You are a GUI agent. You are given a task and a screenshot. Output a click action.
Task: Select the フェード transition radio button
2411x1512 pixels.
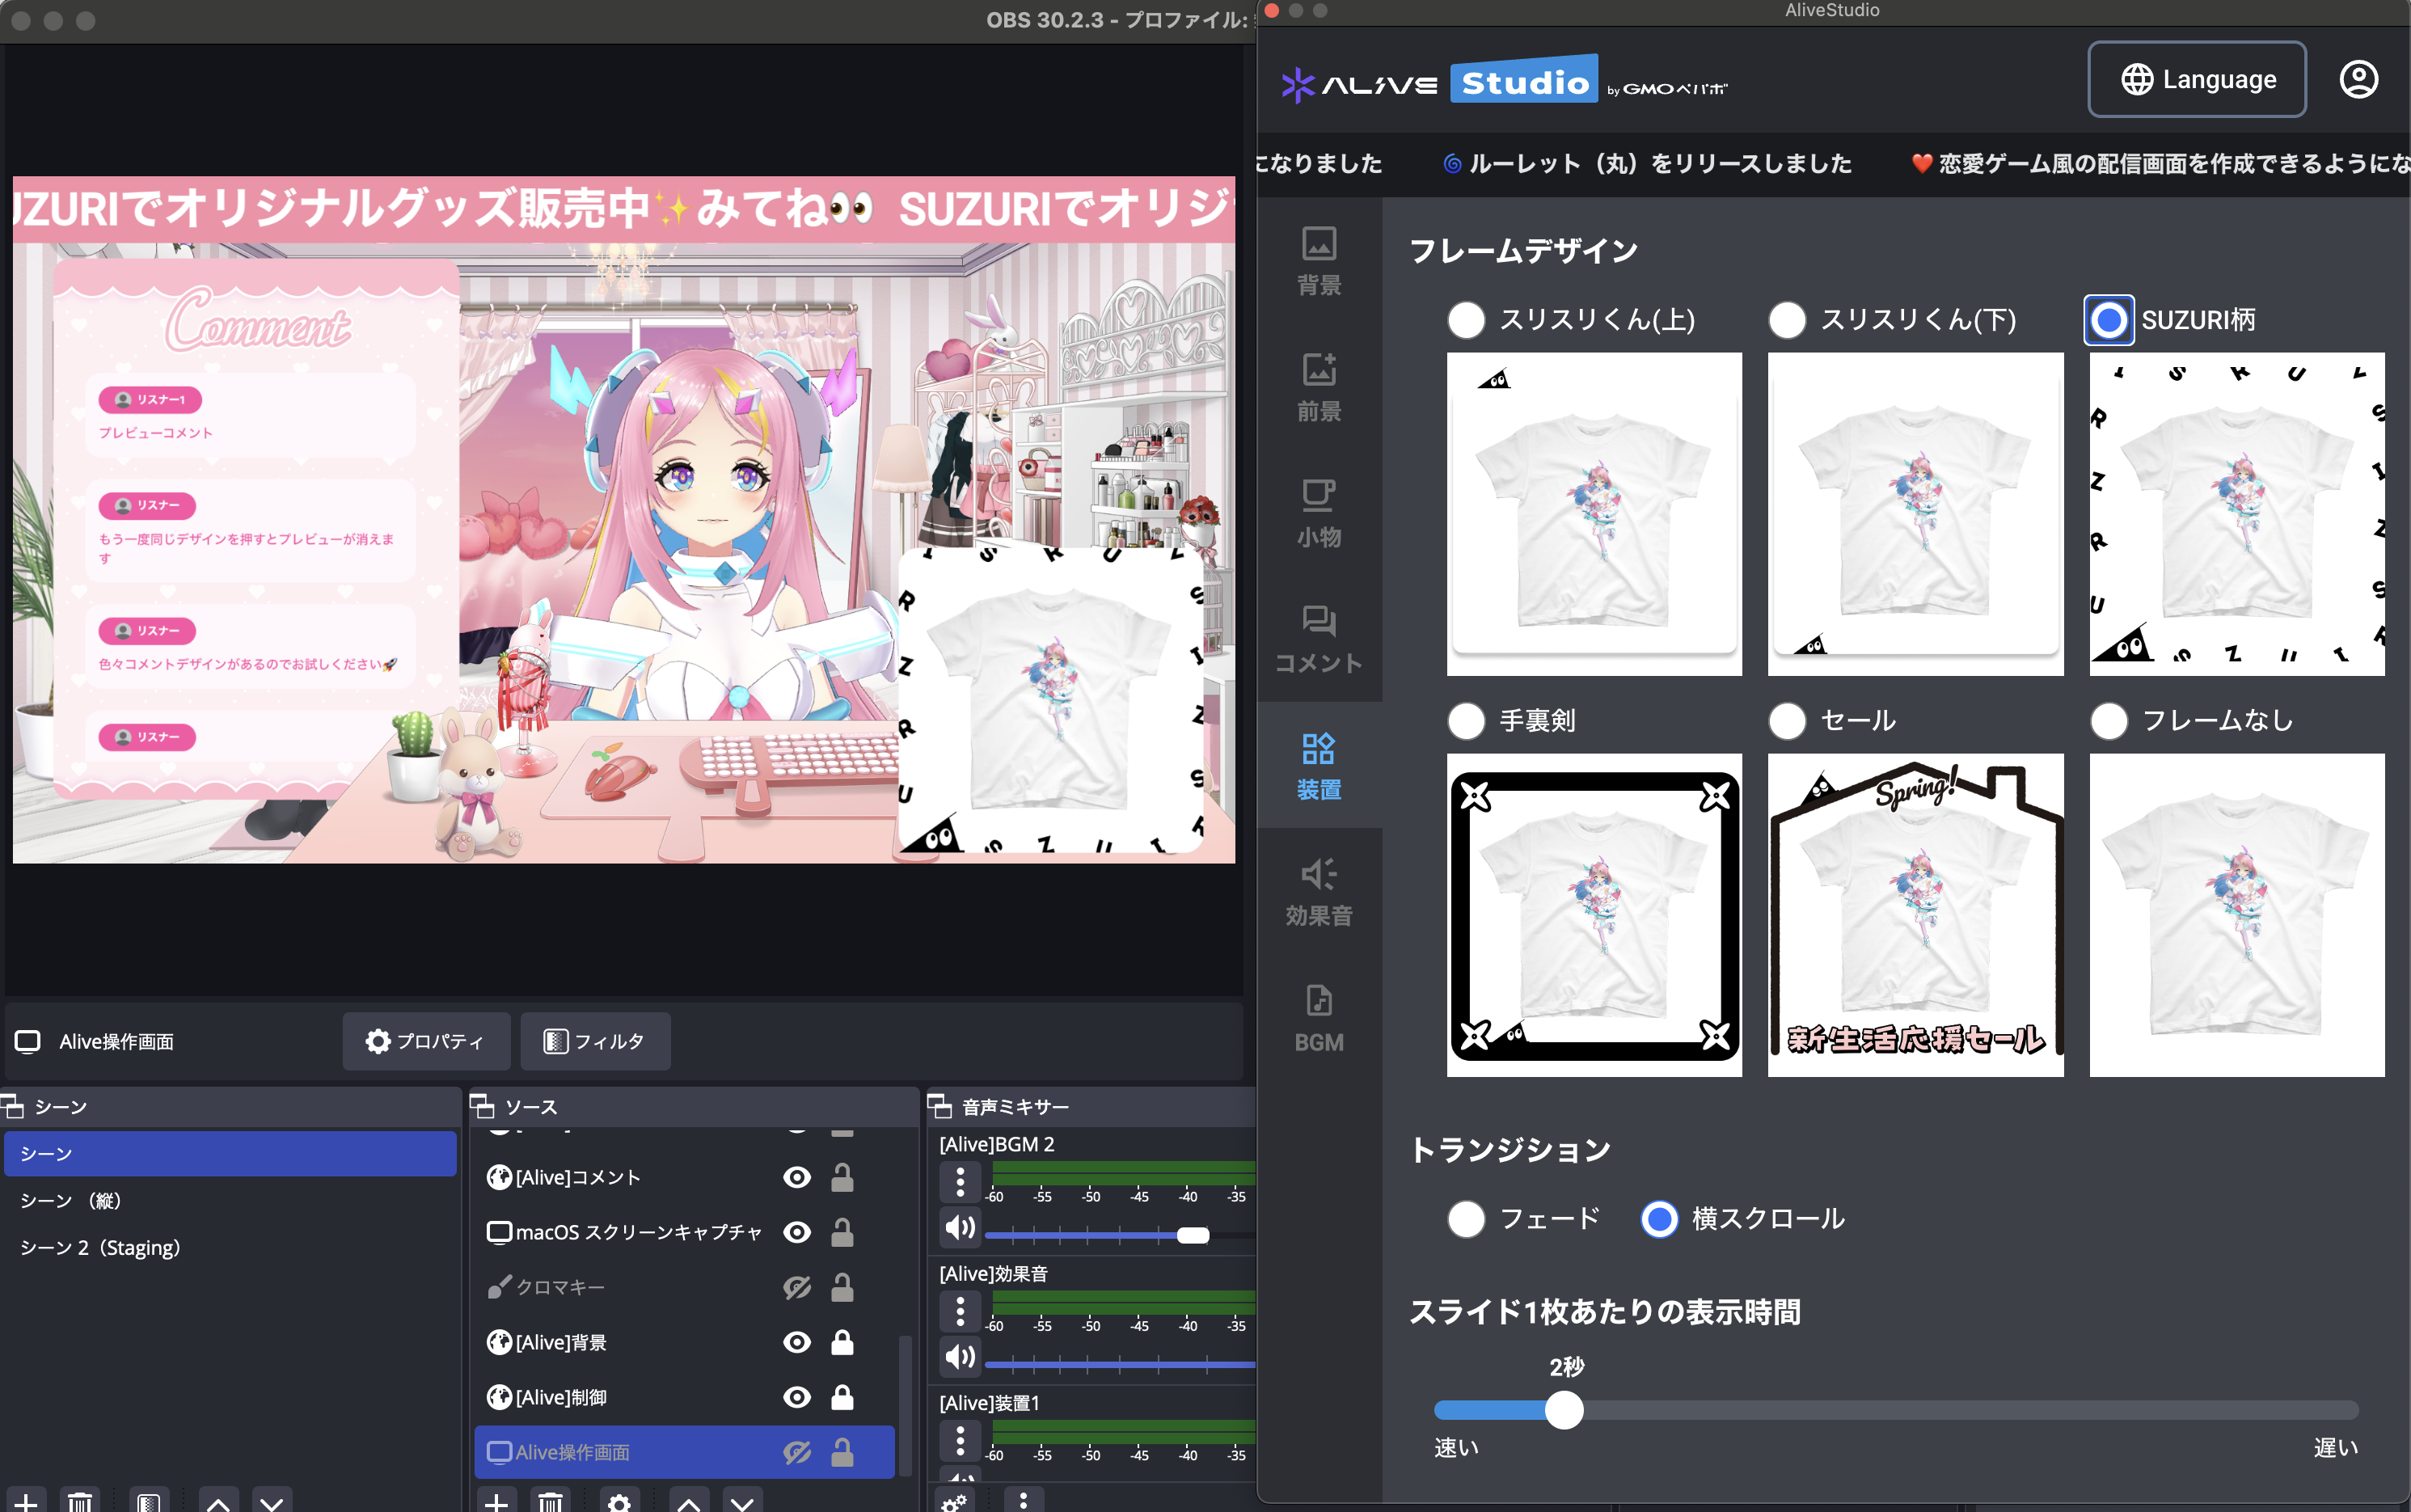click(x=1466, y=1218)
